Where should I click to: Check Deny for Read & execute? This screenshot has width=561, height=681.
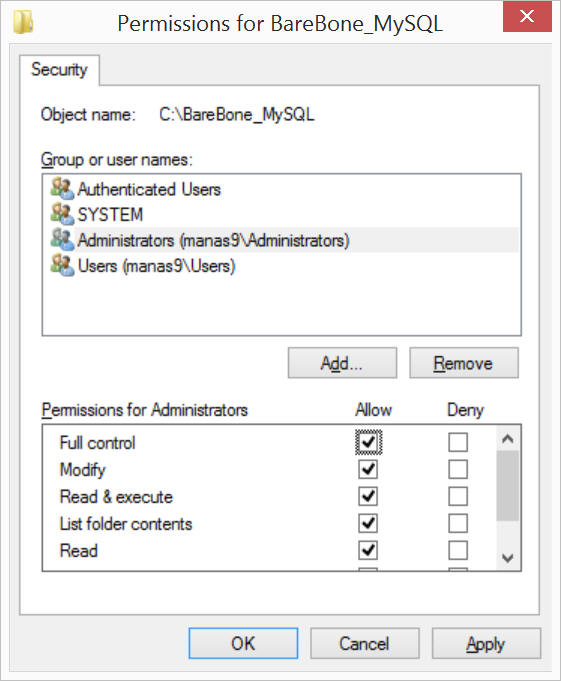pos(458,496)
